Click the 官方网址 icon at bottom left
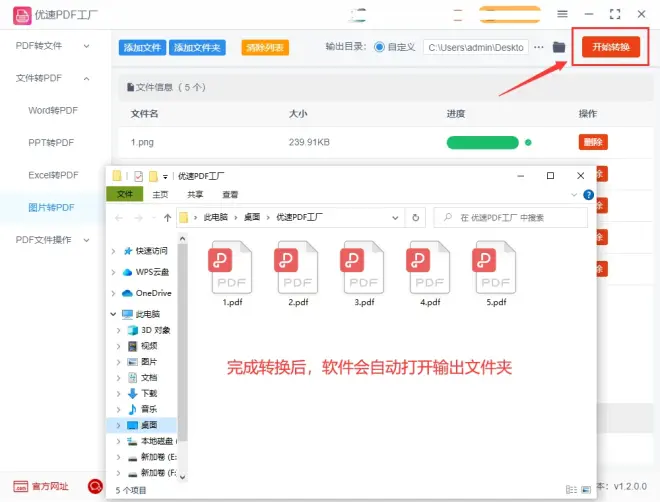Image resolution: width=660 pixels, height=502 pixels. pos(19,486)
